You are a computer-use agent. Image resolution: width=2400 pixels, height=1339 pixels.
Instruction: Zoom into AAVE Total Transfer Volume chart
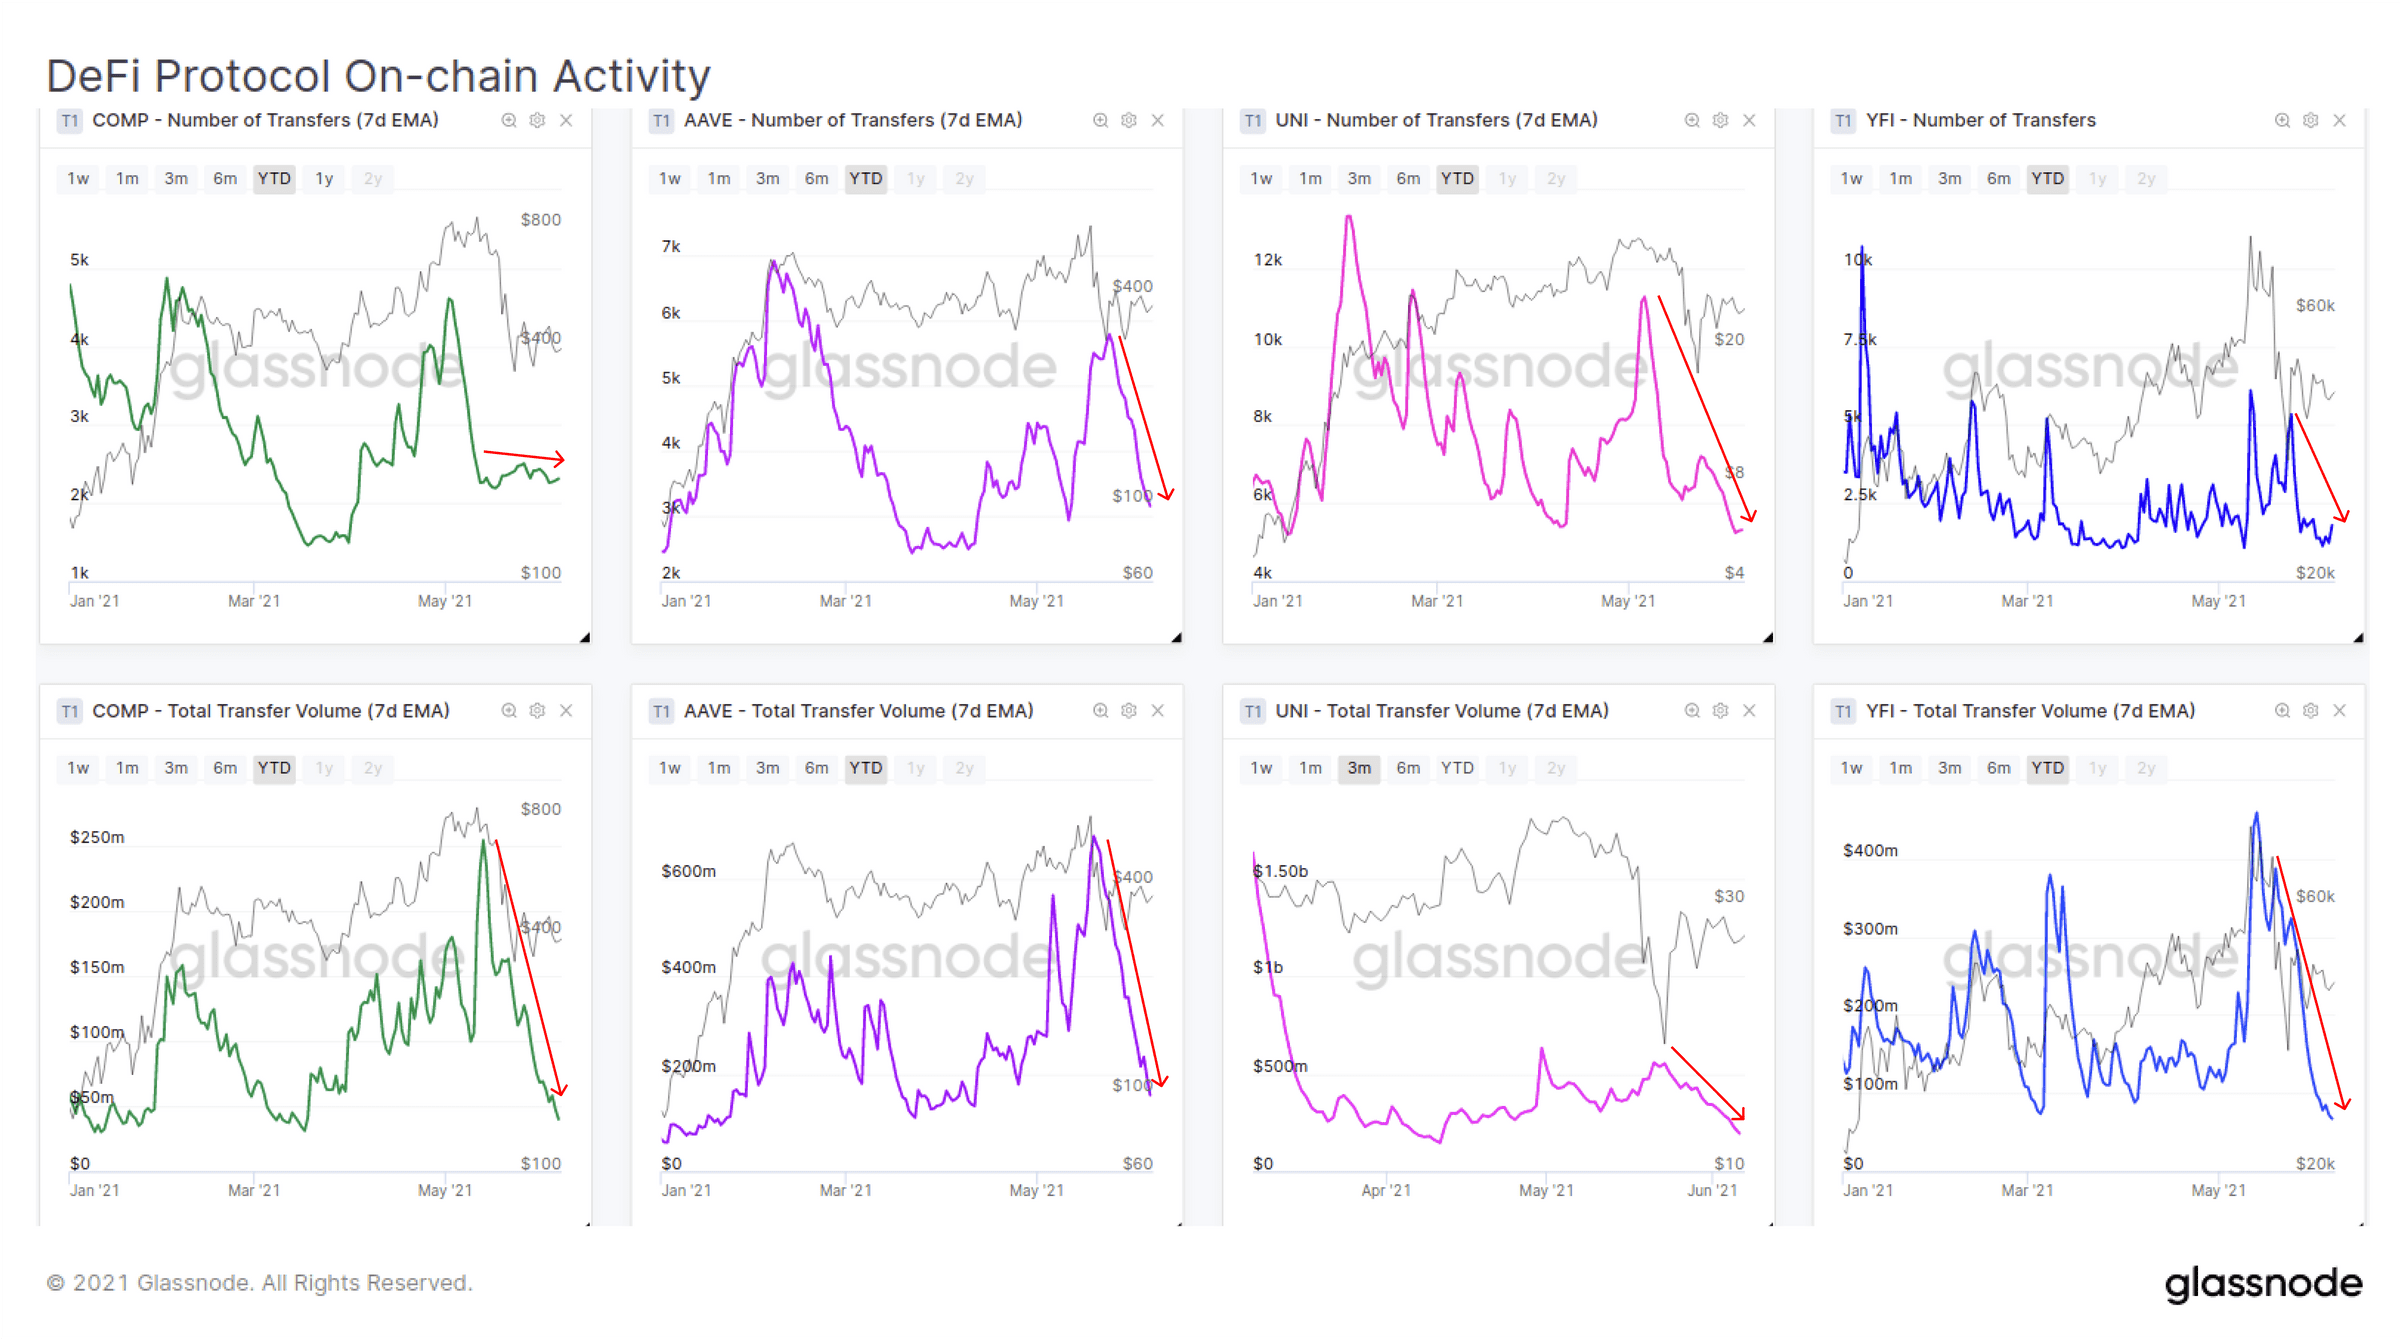[1101, 710]
